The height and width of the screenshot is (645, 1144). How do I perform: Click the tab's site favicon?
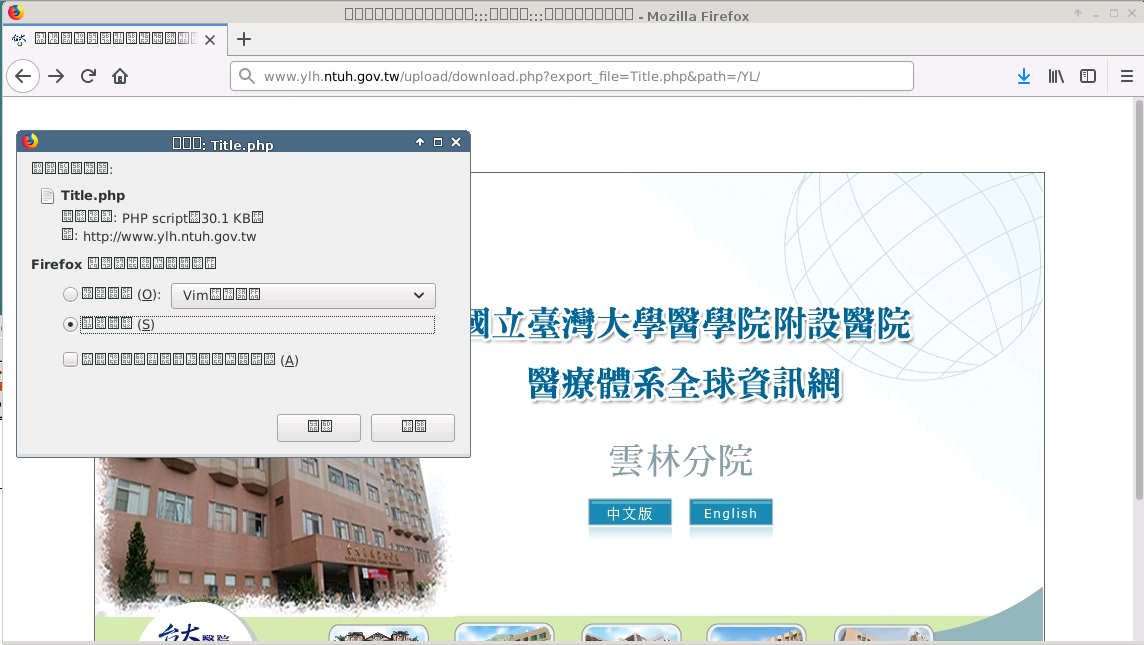[x=19, y=39]
